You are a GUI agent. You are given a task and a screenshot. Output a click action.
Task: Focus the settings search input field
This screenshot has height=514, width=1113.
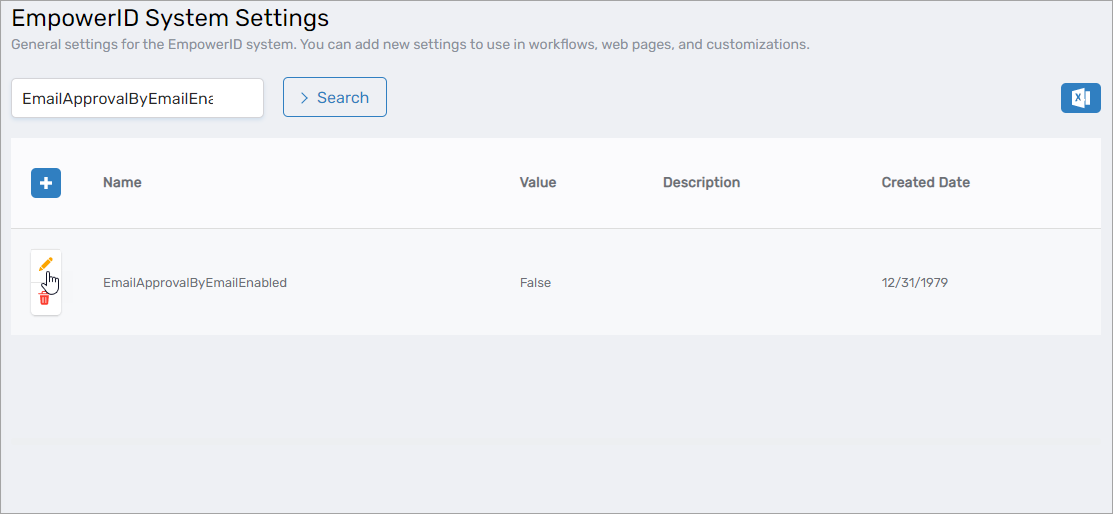[x=138, y=98]
